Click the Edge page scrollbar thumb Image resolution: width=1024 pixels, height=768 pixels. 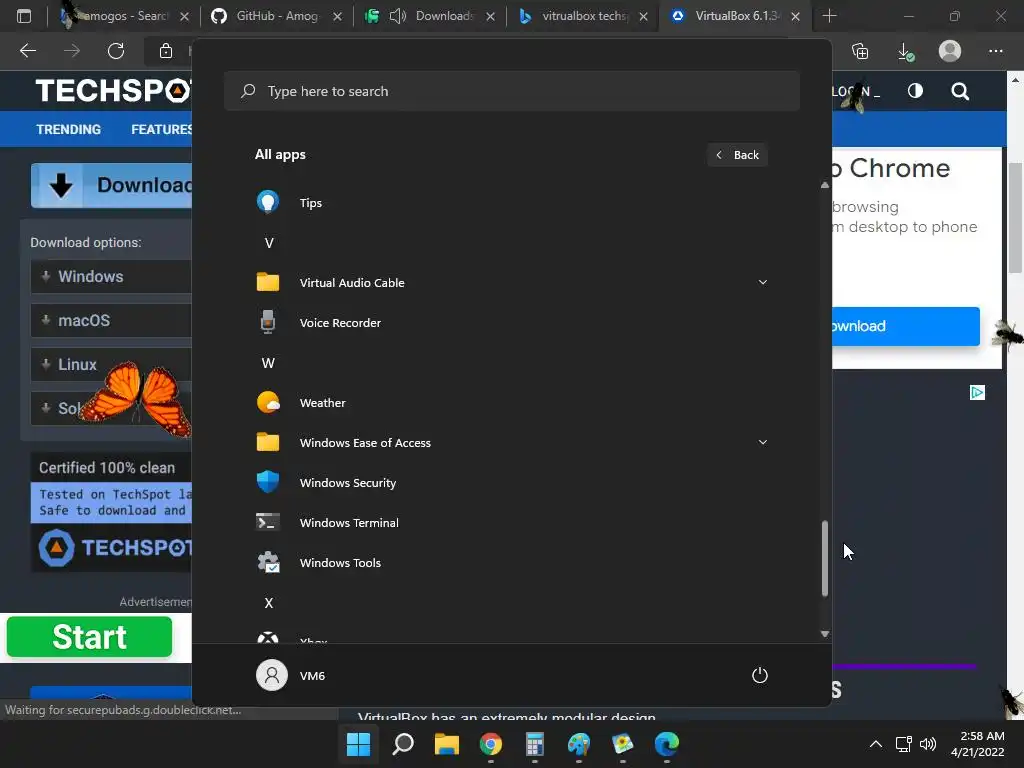1016,217
